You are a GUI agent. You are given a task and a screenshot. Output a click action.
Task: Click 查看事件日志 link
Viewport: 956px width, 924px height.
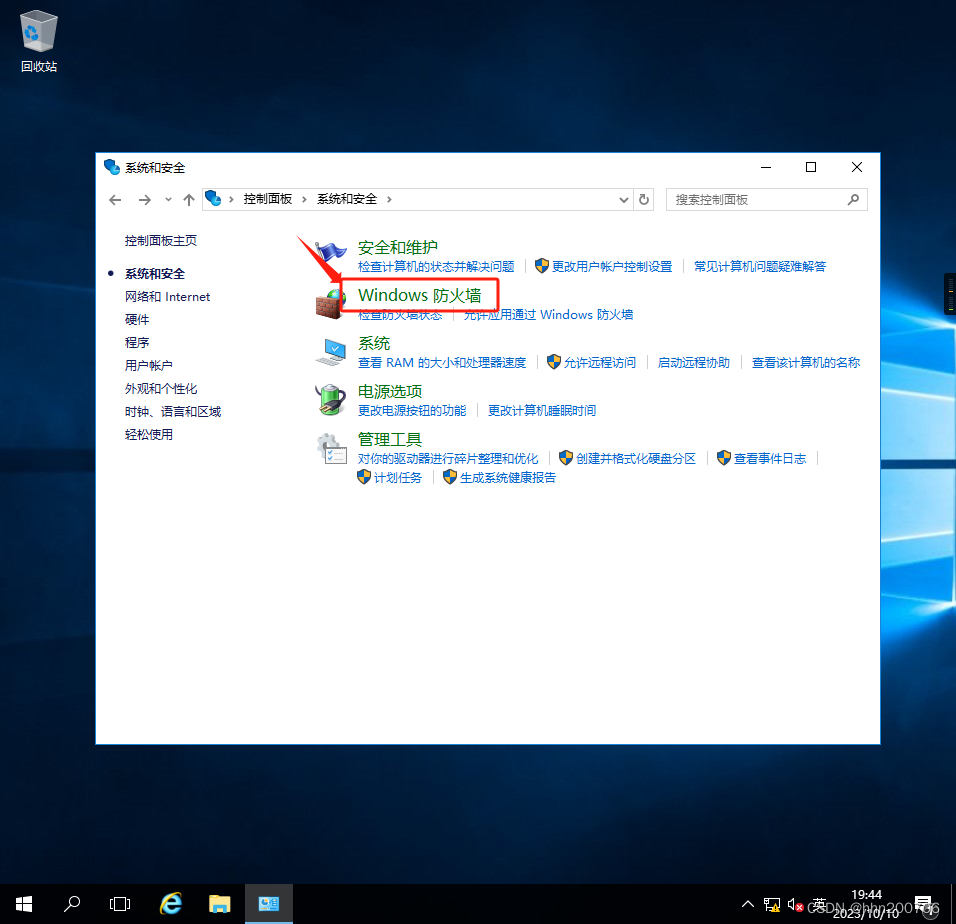tap(769, 458)
